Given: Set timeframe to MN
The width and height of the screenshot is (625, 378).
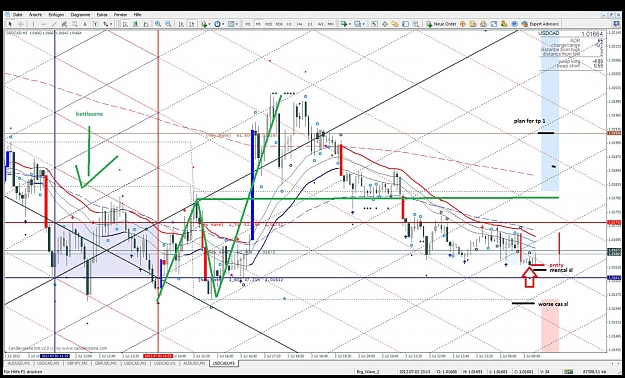Looking at the screenshot, I should click(331, 24).
